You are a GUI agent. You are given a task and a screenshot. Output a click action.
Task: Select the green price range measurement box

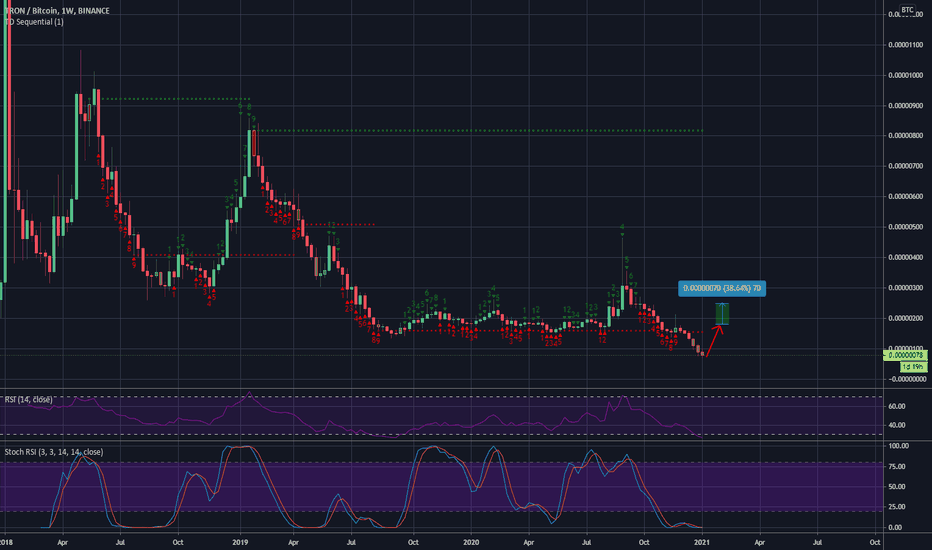722,314
